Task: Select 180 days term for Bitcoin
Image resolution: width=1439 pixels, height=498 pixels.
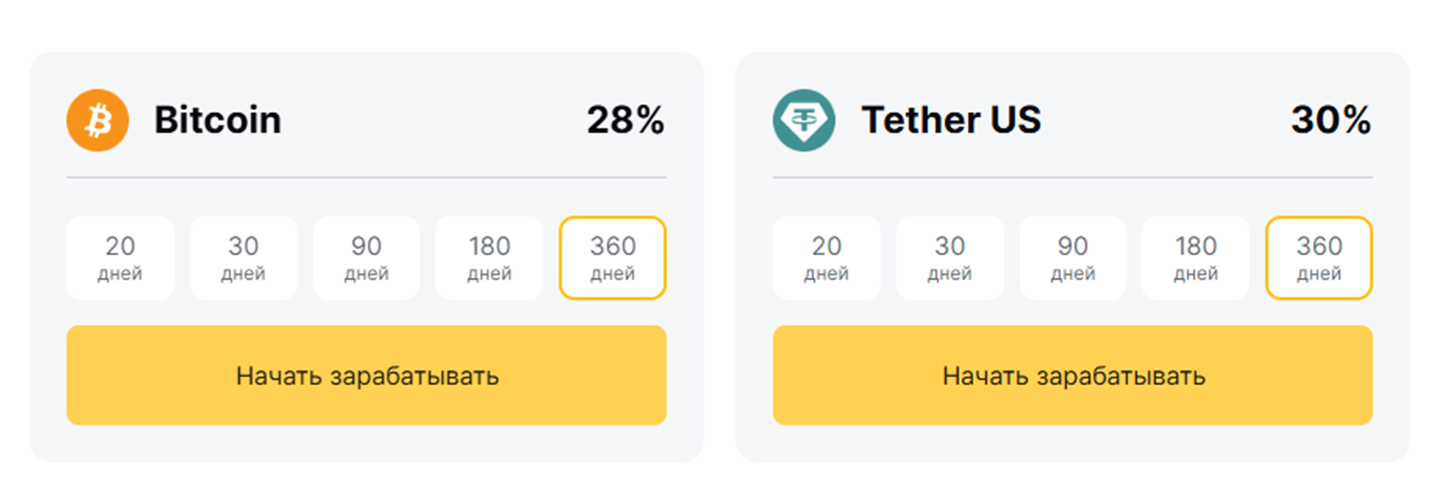Action: [489, 258]
